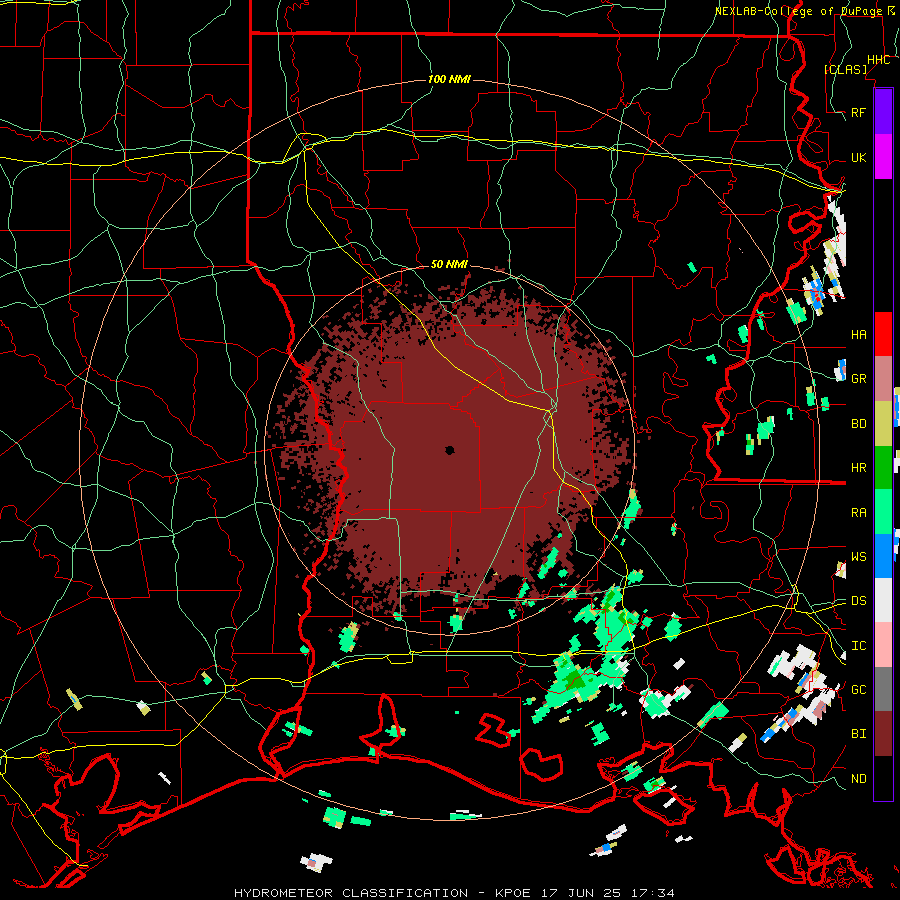Click the ND black legend swatch

(883, 778)
